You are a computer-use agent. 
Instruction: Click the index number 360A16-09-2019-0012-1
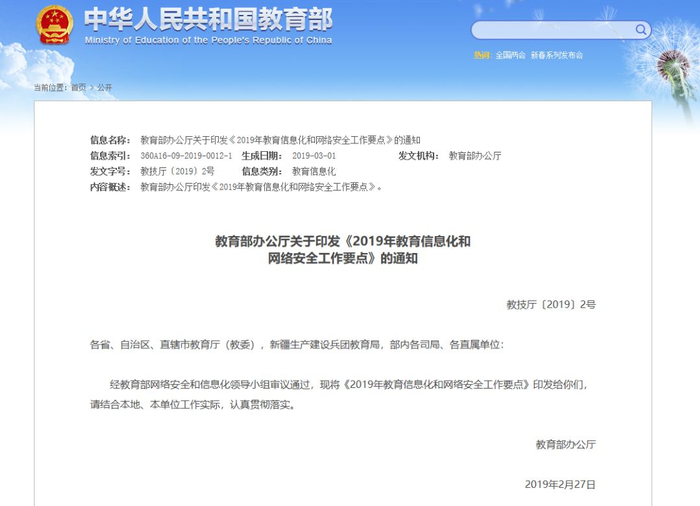point(186,156)
